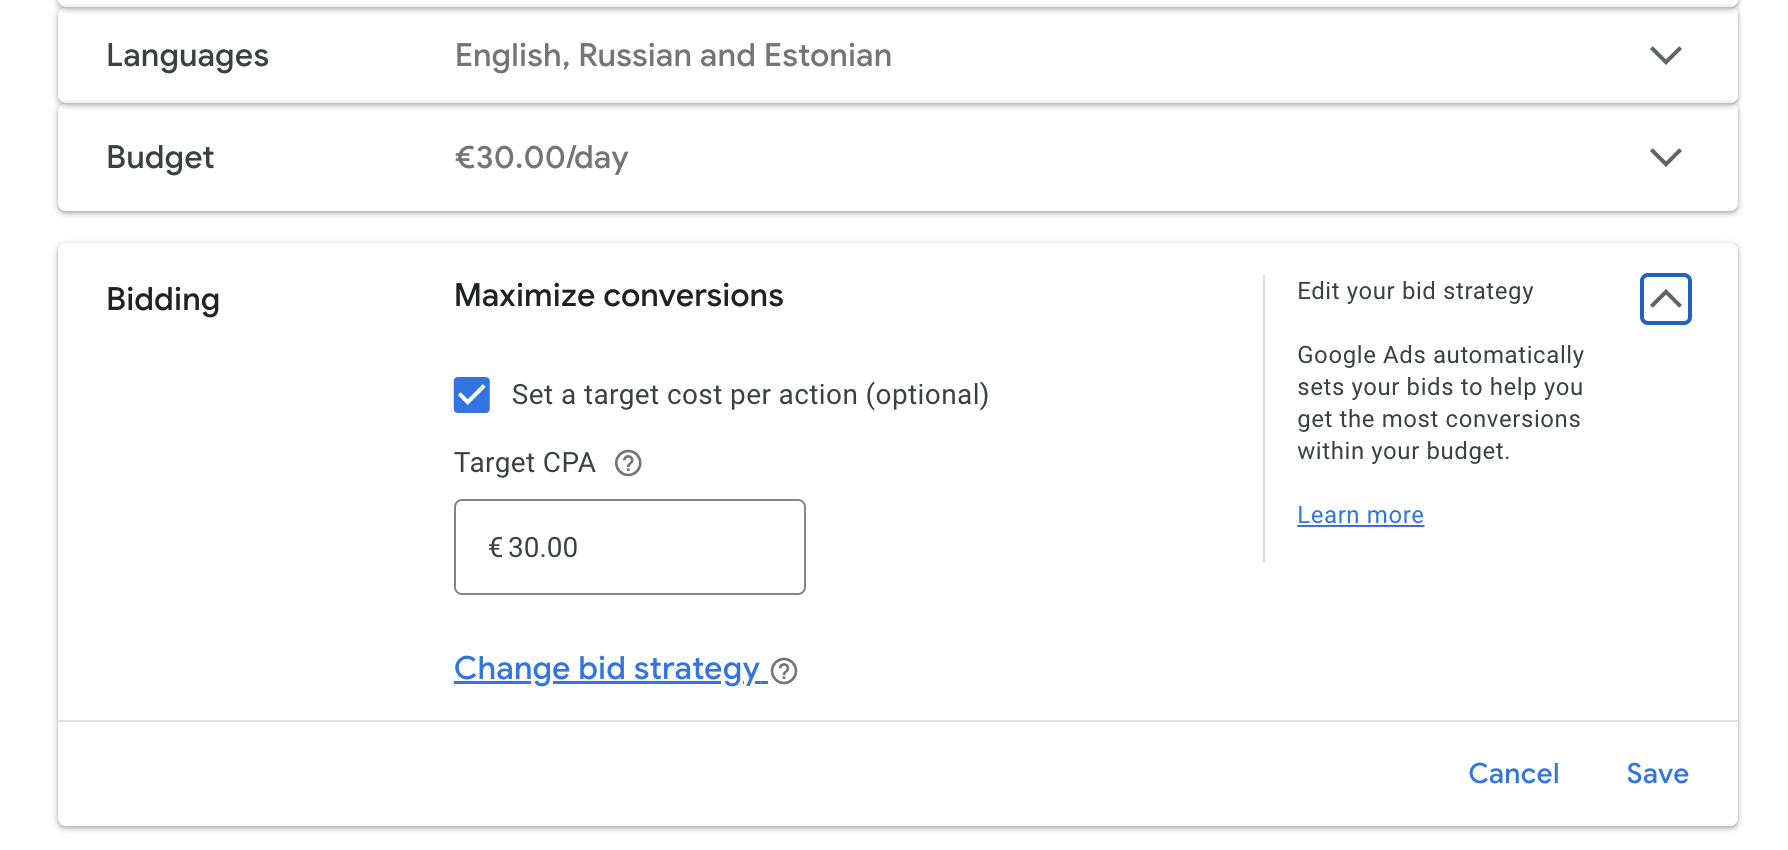Click help icon beside Change bid strategy
Image resolution: width=1788 pixels, height=850 pixels.
coord(785,671)
